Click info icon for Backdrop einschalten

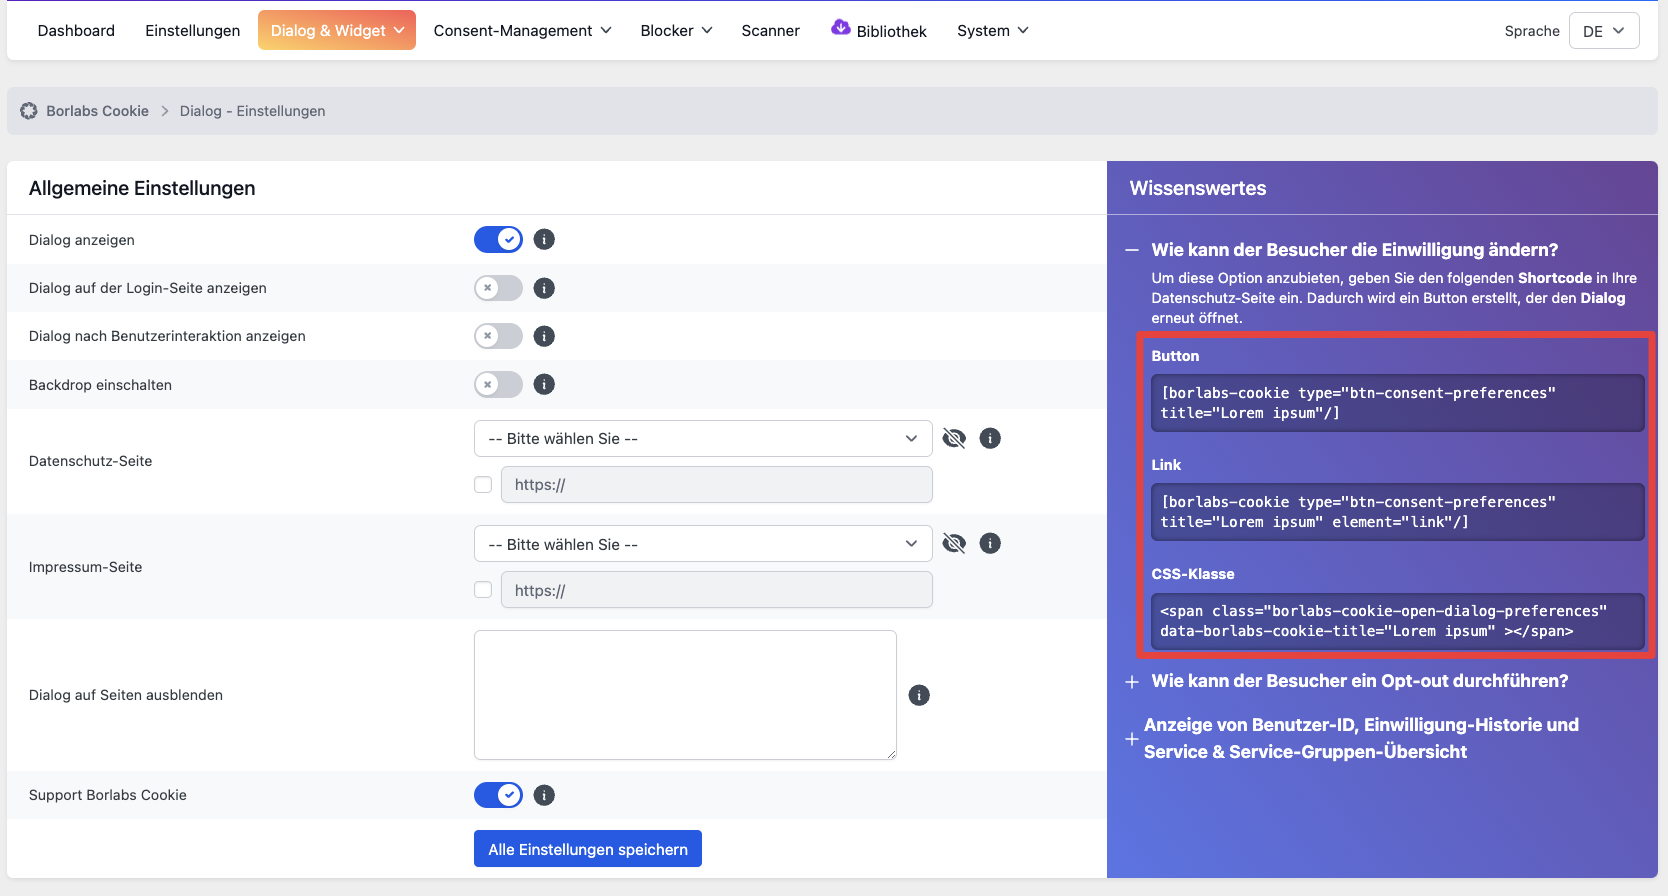click(544, 385)
